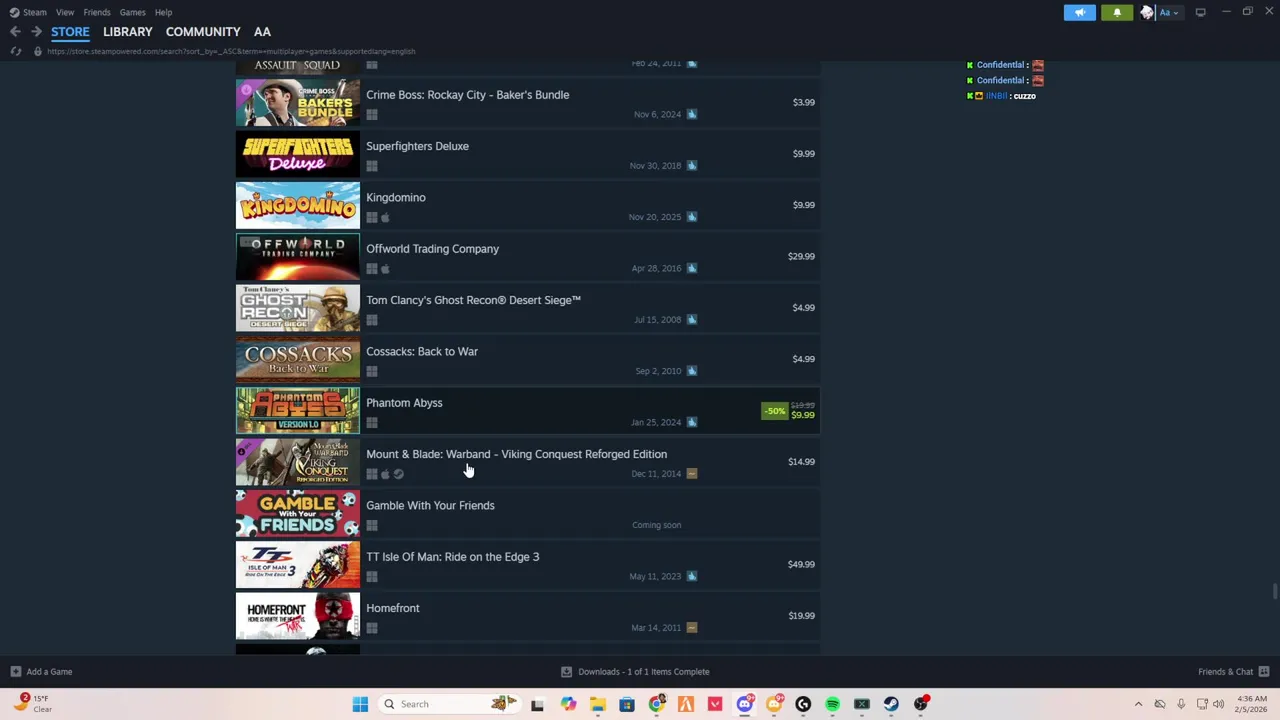
Task: Open the Steam announcements megaphone button
Action: [x=1079, y=12]
